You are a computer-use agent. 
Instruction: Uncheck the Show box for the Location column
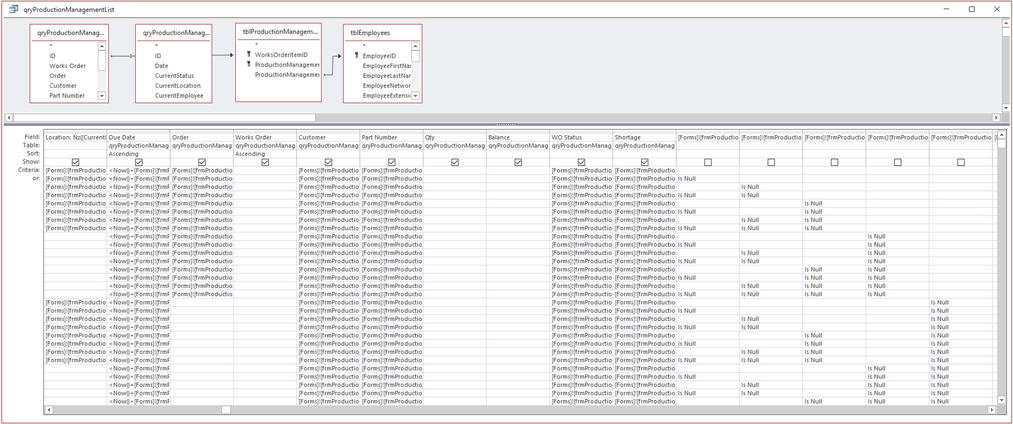pyautogui.click(x=76, y=162)
